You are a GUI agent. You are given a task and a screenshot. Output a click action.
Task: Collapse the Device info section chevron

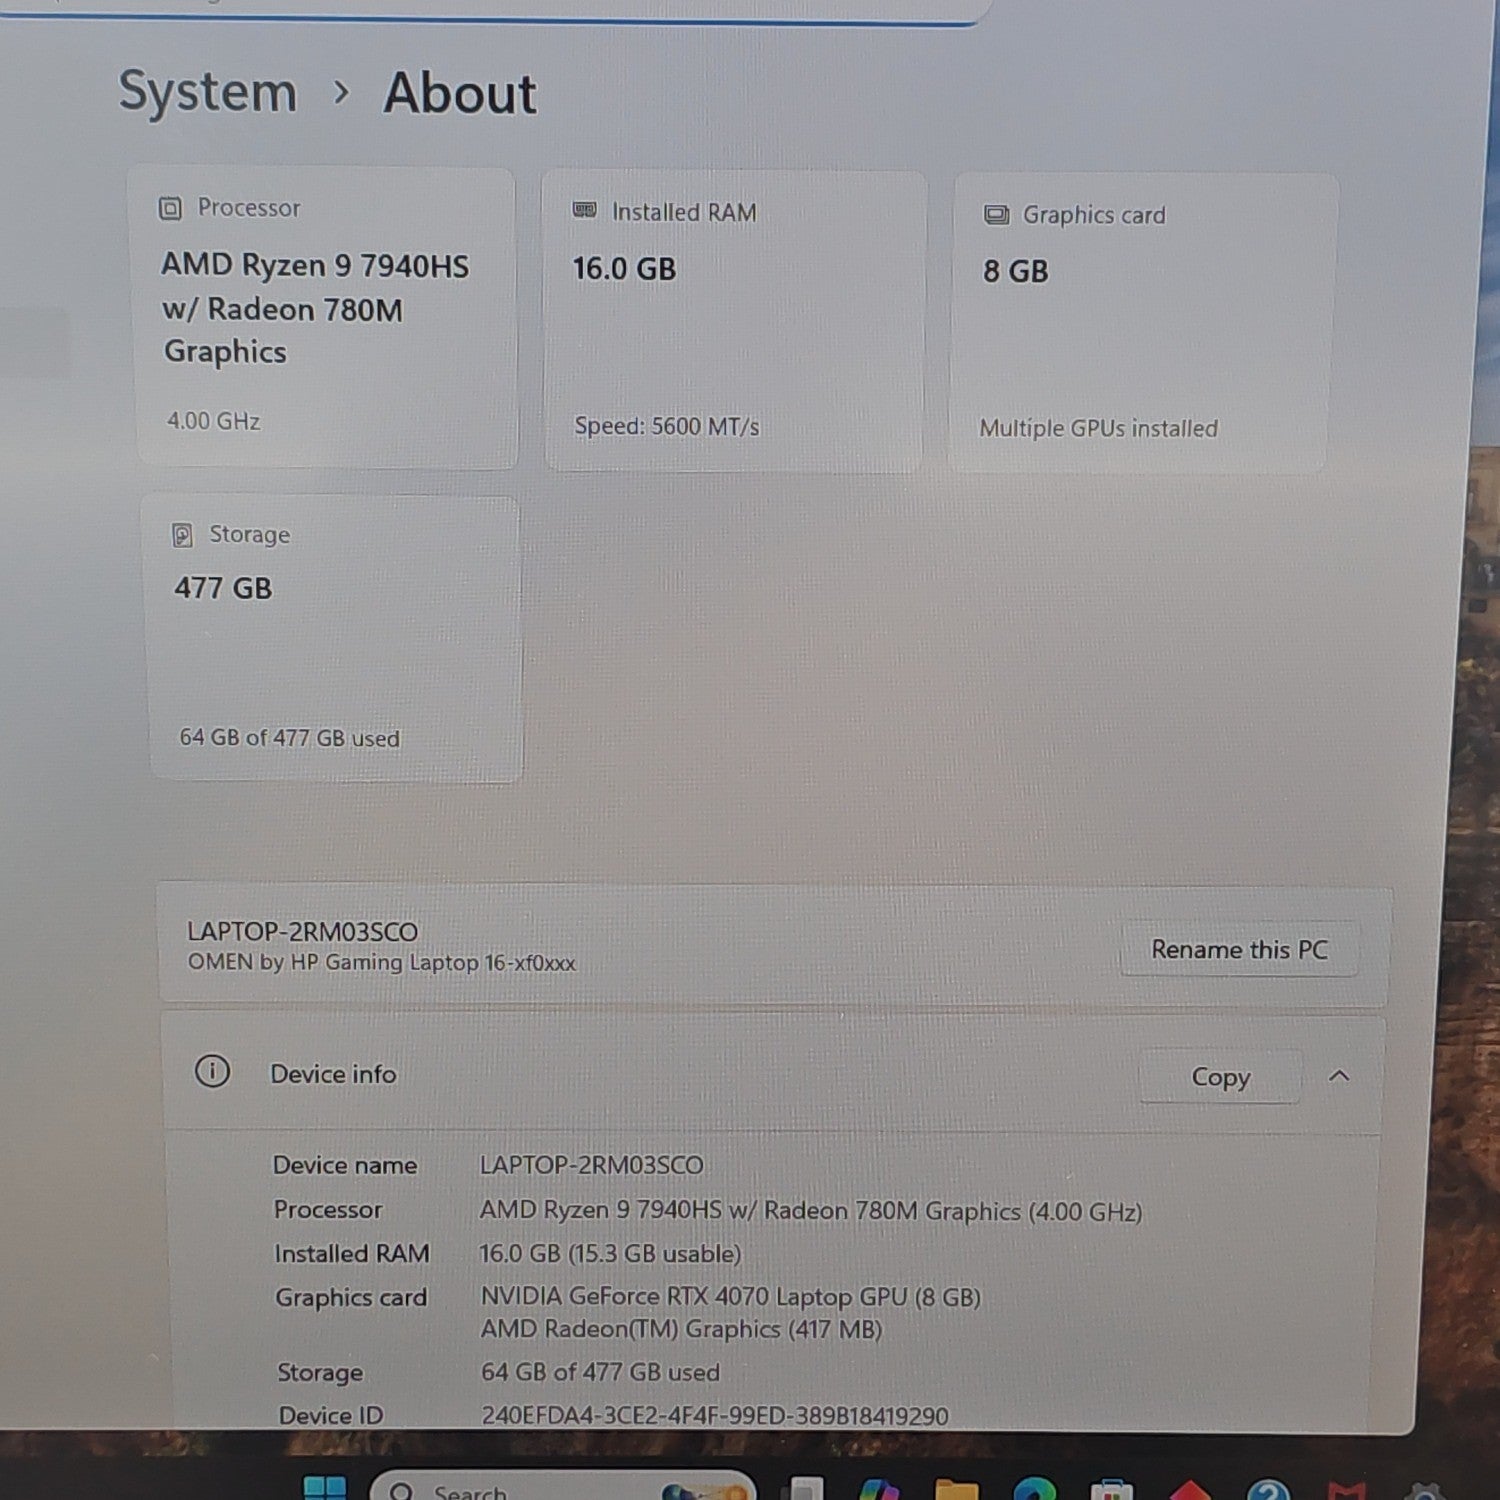coord(1339,1076)
